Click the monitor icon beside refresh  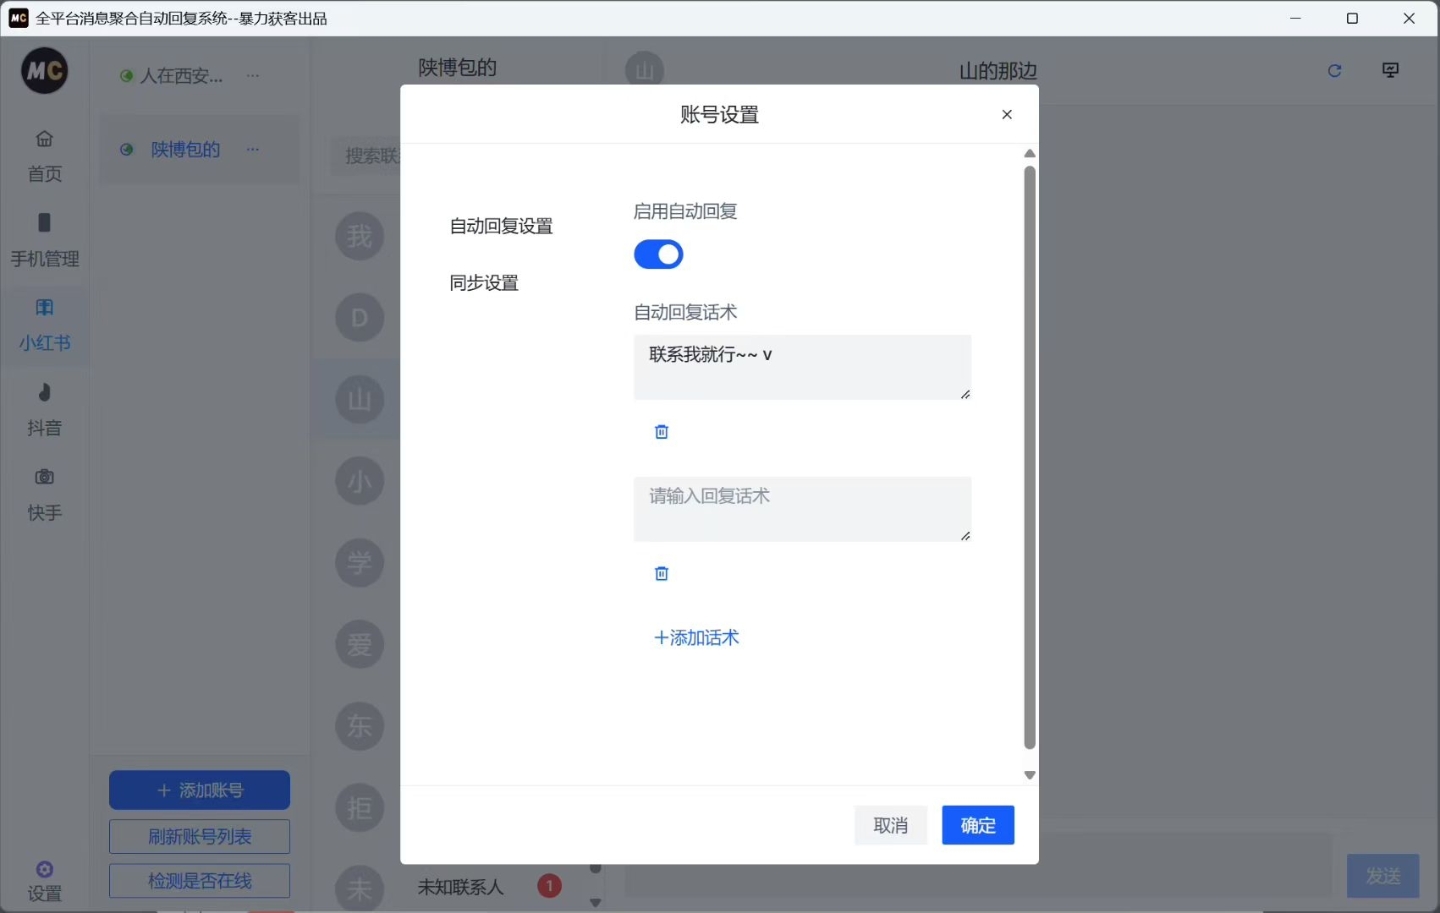click(1391, 70)
